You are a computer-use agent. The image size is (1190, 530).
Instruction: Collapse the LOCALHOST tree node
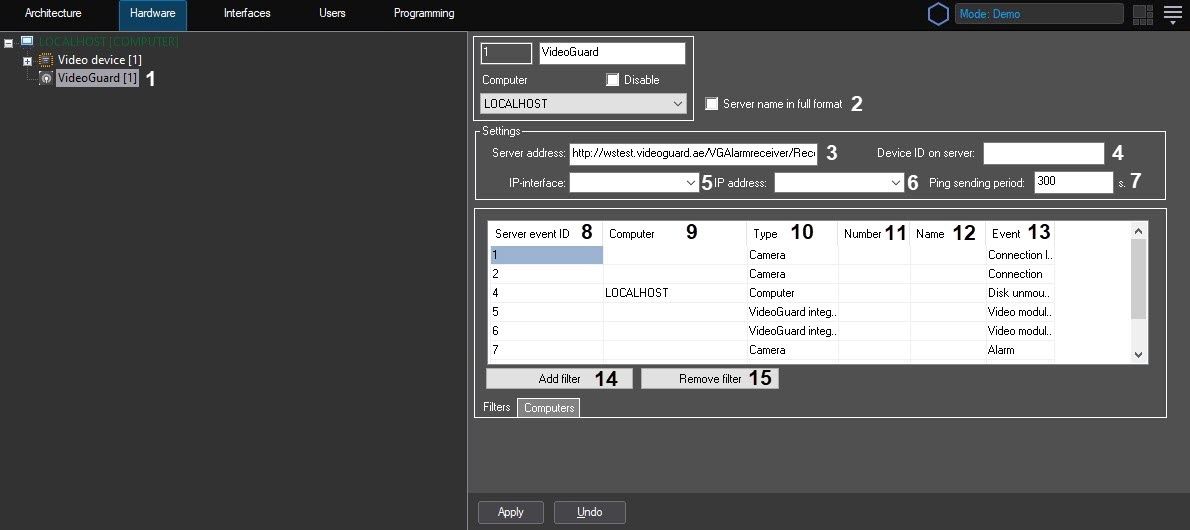[x=9, y=43]
